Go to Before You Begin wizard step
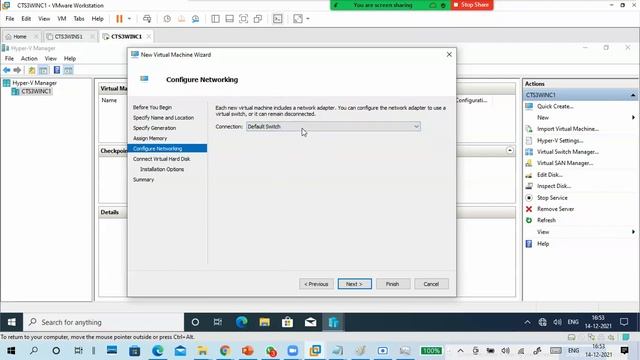Screen dimensions: 640x360 point(152,107)
